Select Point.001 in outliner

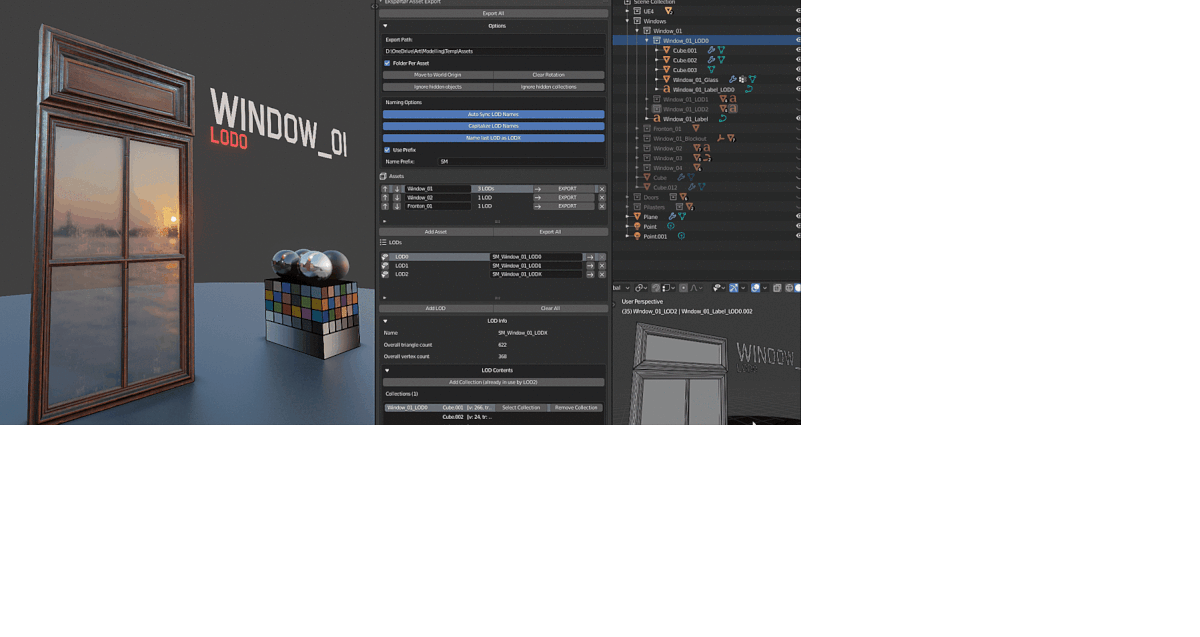[654, 236]
